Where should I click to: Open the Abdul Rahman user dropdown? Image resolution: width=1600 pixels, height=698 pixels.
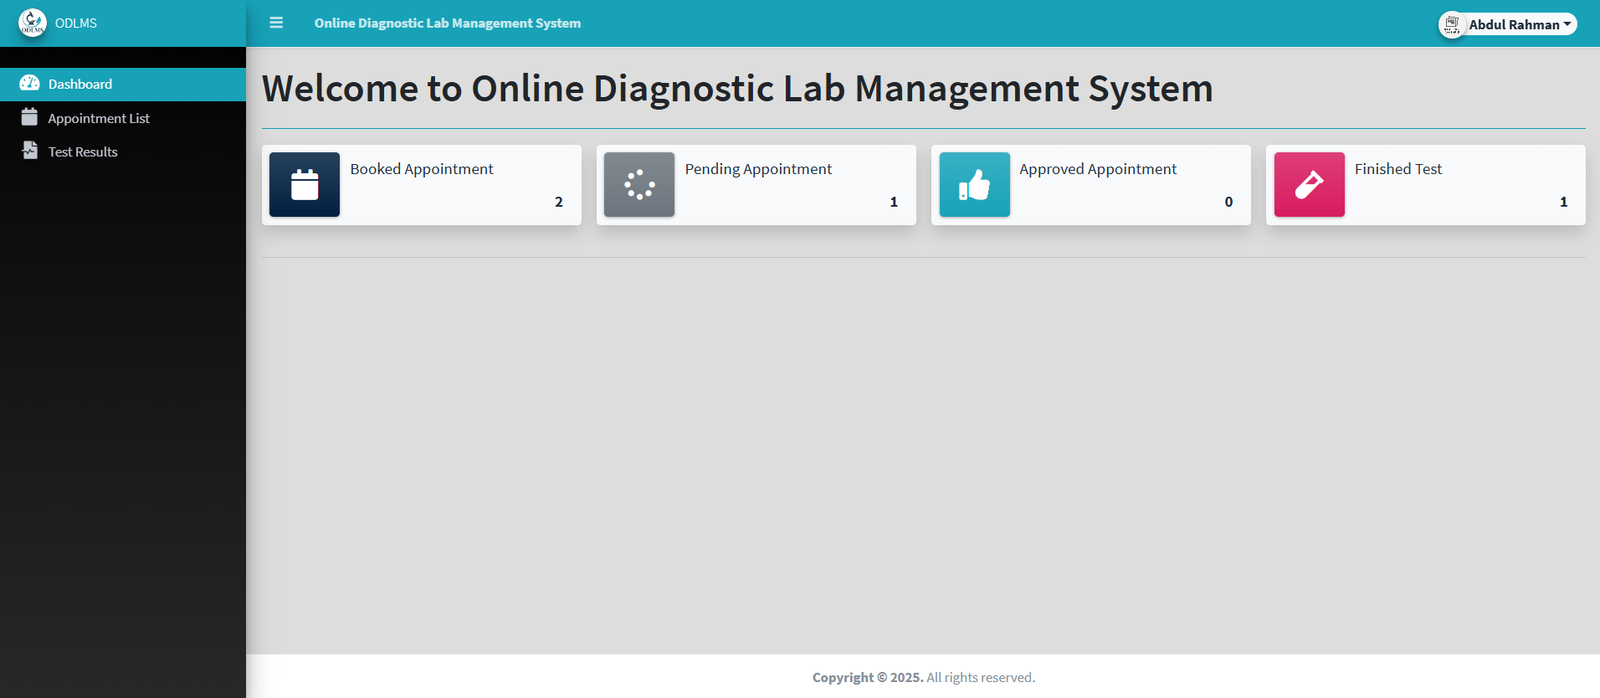1518,24
